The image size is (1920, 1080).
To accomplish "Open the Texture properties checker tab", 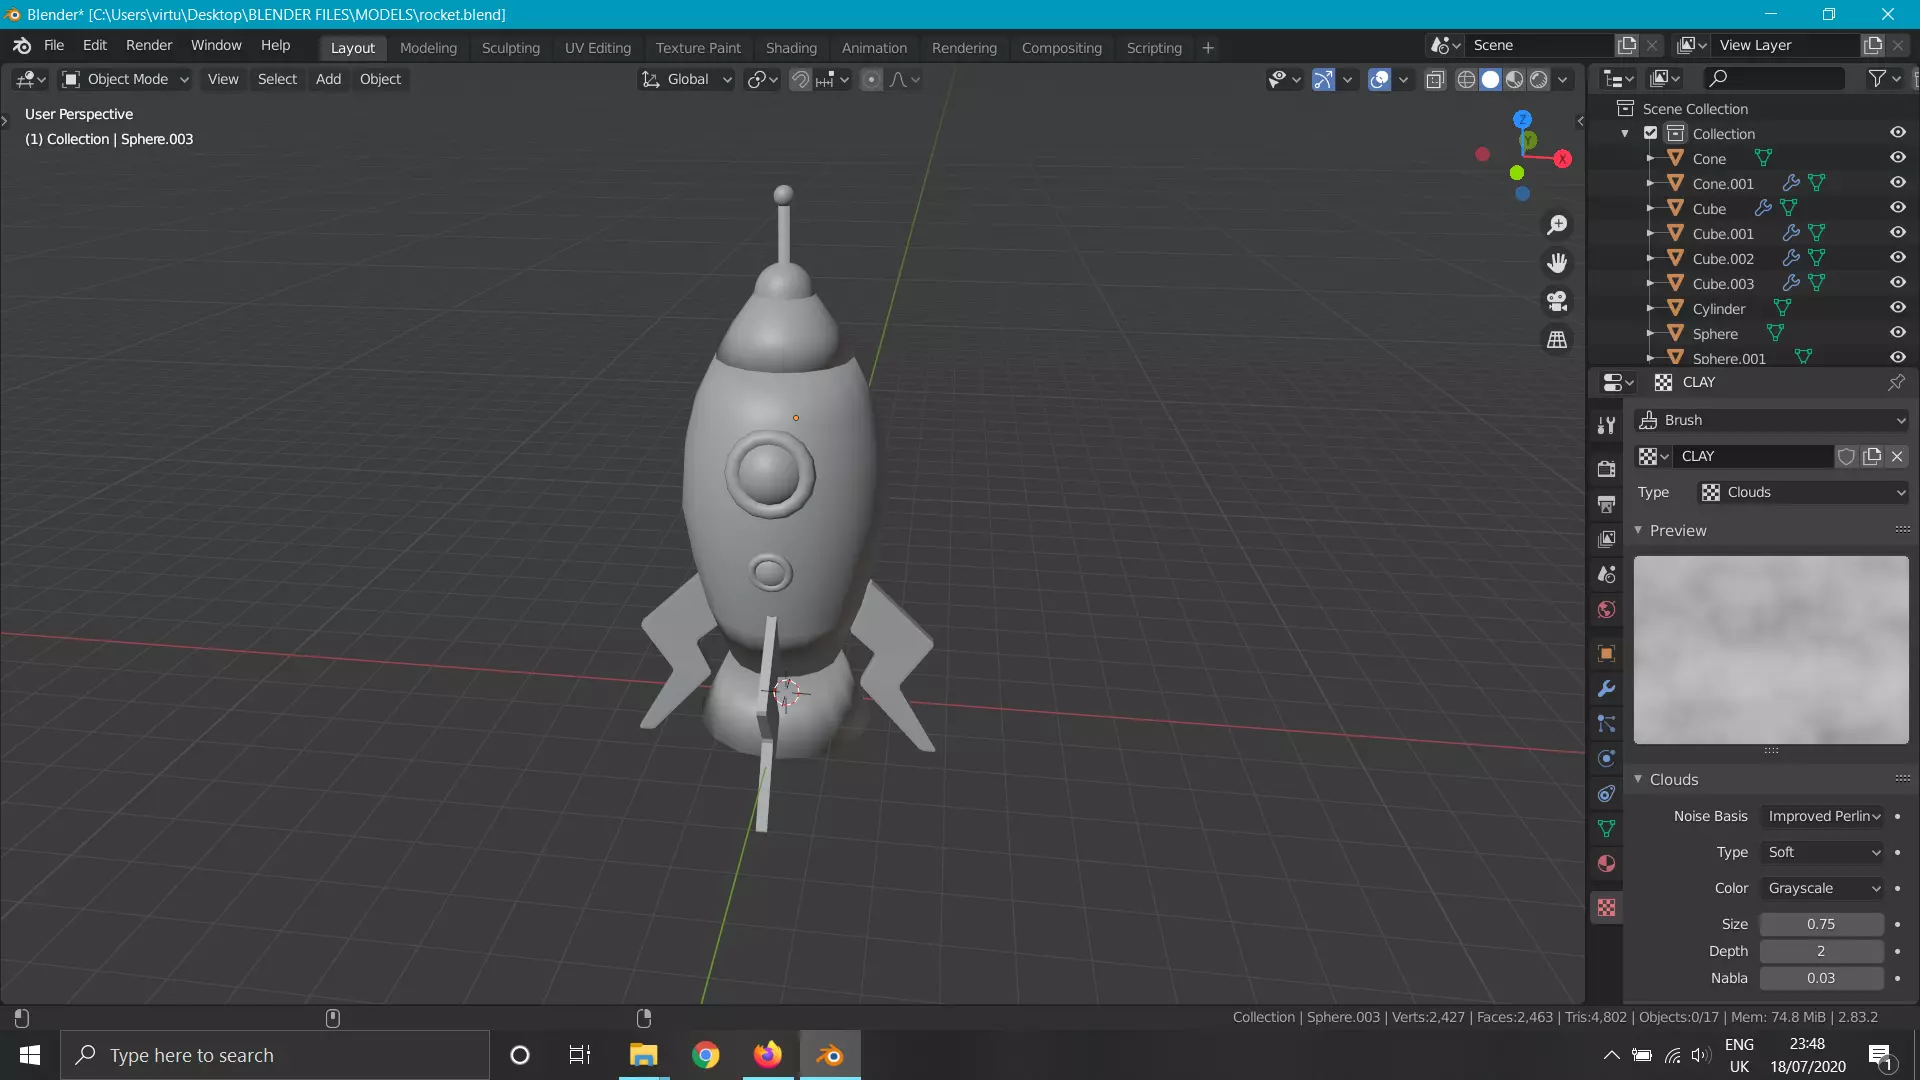I will (1606, 908).
